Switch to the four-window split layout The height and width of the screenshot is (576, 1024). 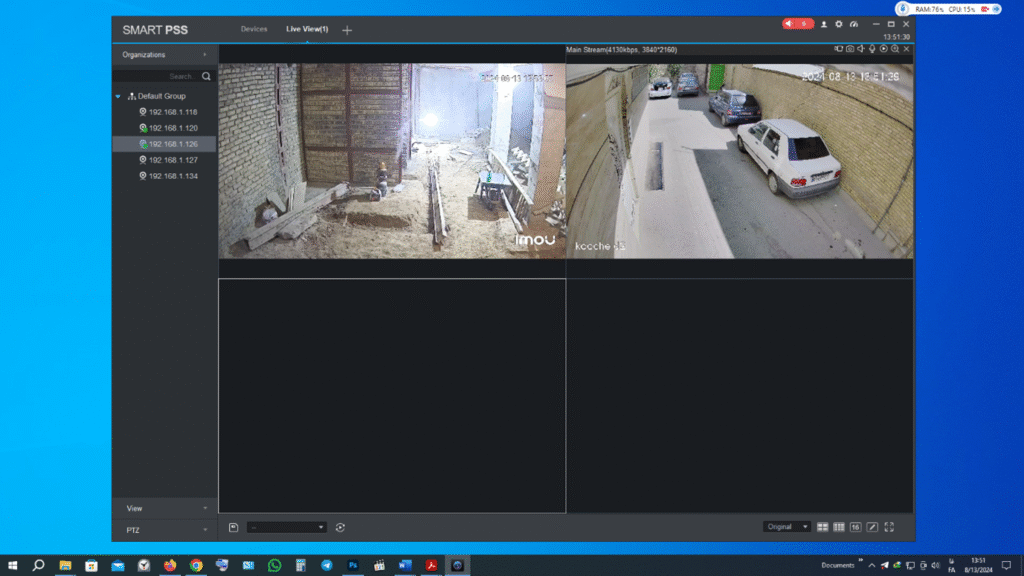click(822, 527)
